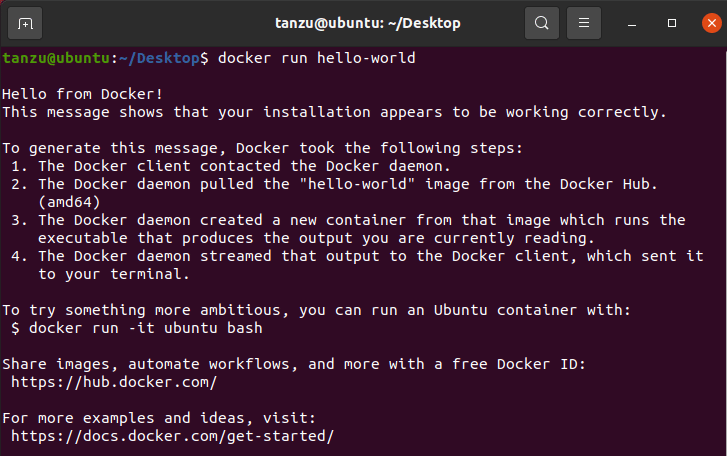Open the hamburger menu
Image resolution: width=727 pixels, height=456 pixels.
tap(584, 23)
